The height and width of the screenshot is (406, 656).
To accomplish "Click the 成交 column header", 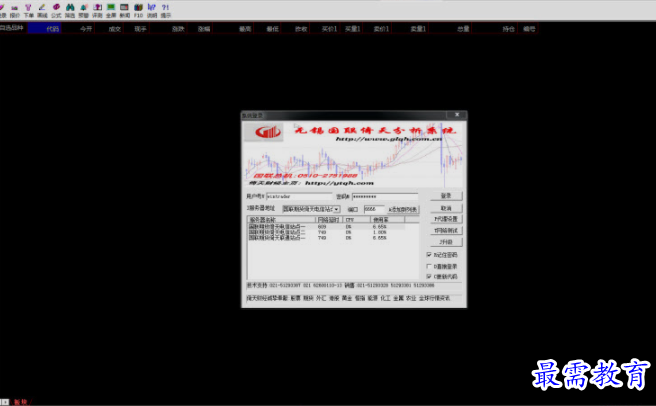I will click(x=109, y=28).
